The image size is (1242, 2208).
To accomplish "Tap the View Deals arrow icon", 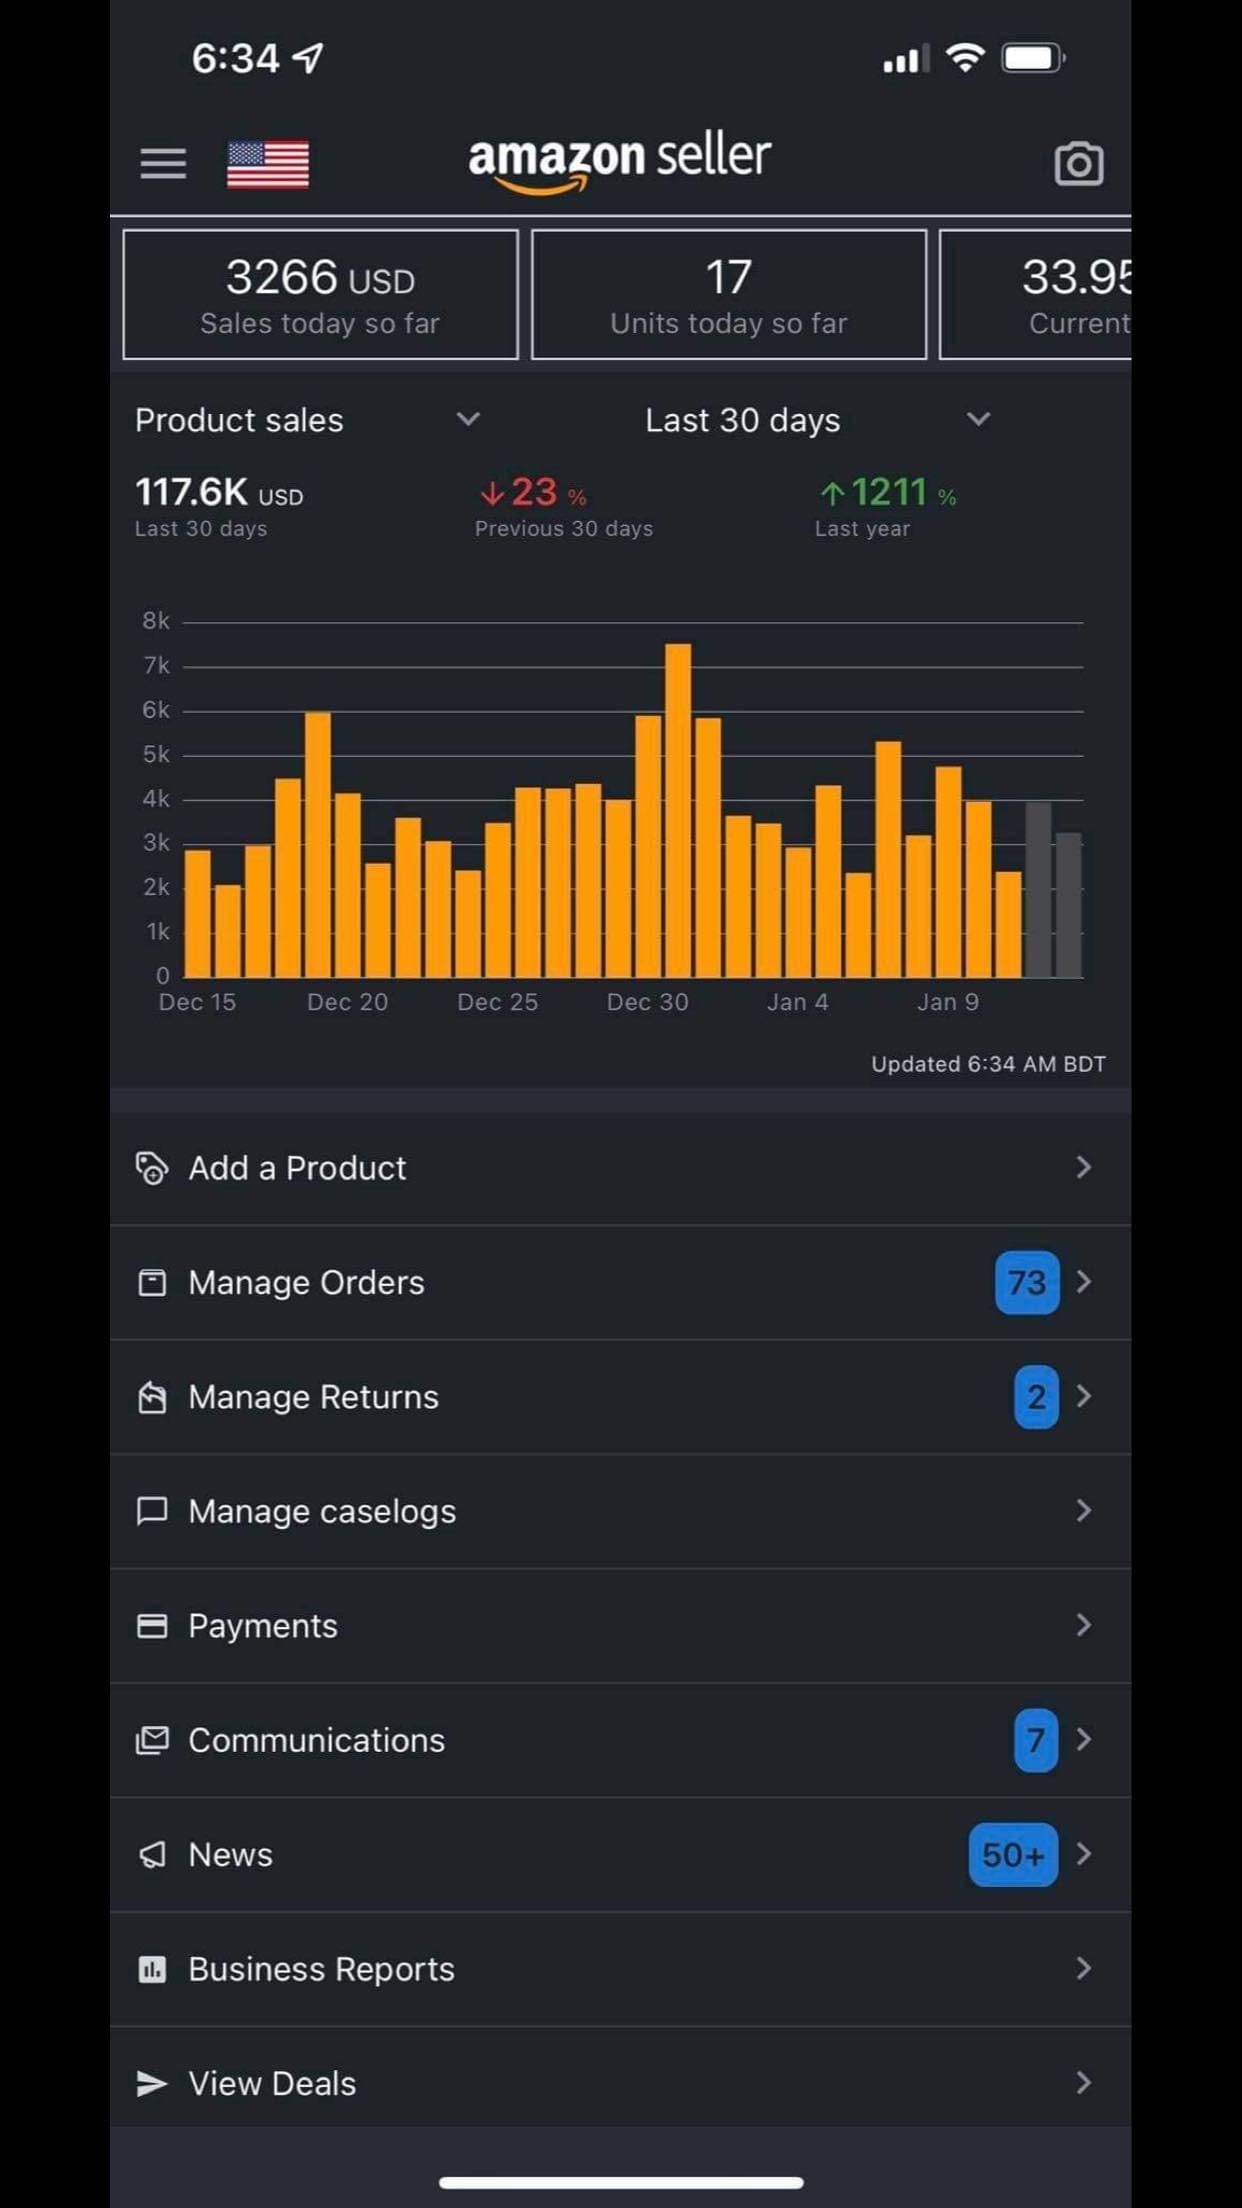I will (x=152, y=2083).
